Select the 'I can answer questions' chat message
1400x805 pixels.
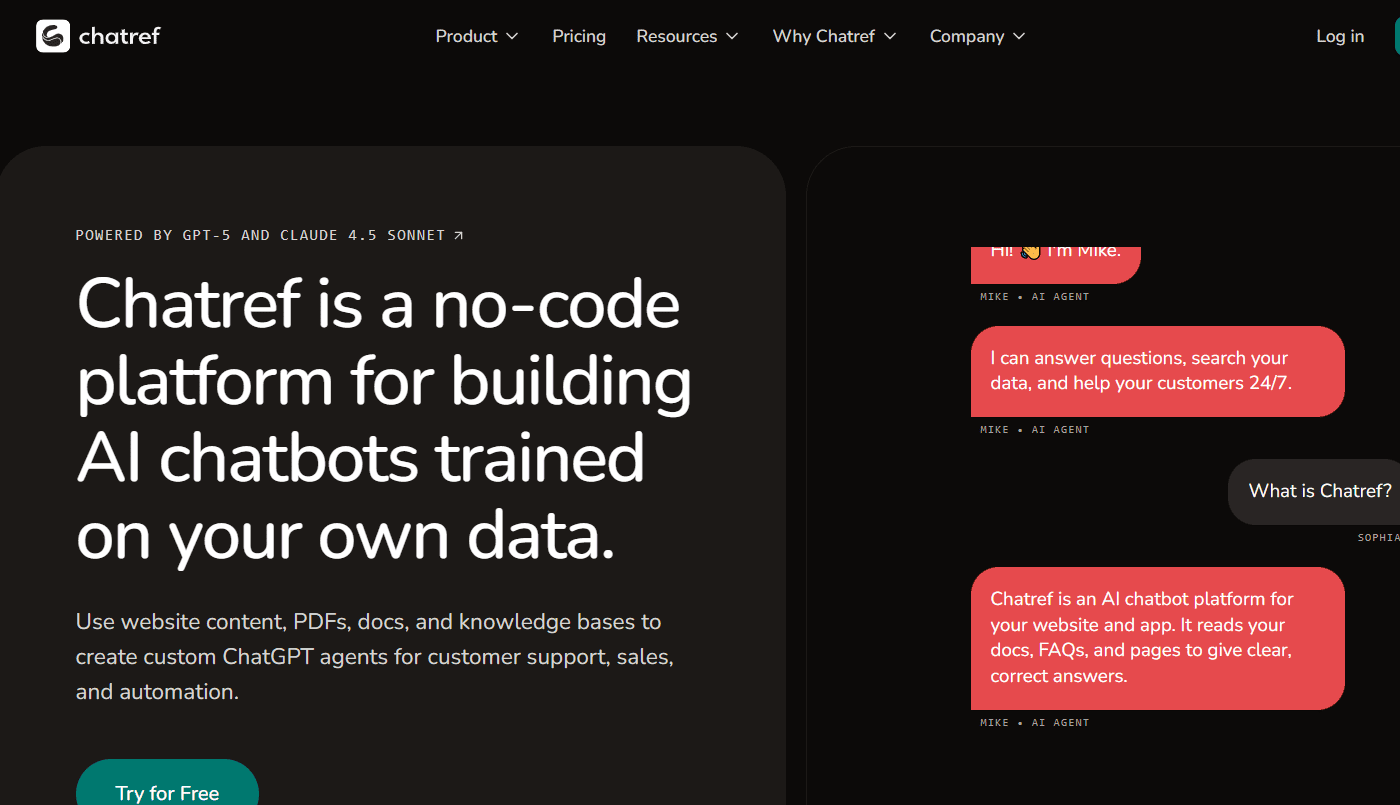[1157, 371]
